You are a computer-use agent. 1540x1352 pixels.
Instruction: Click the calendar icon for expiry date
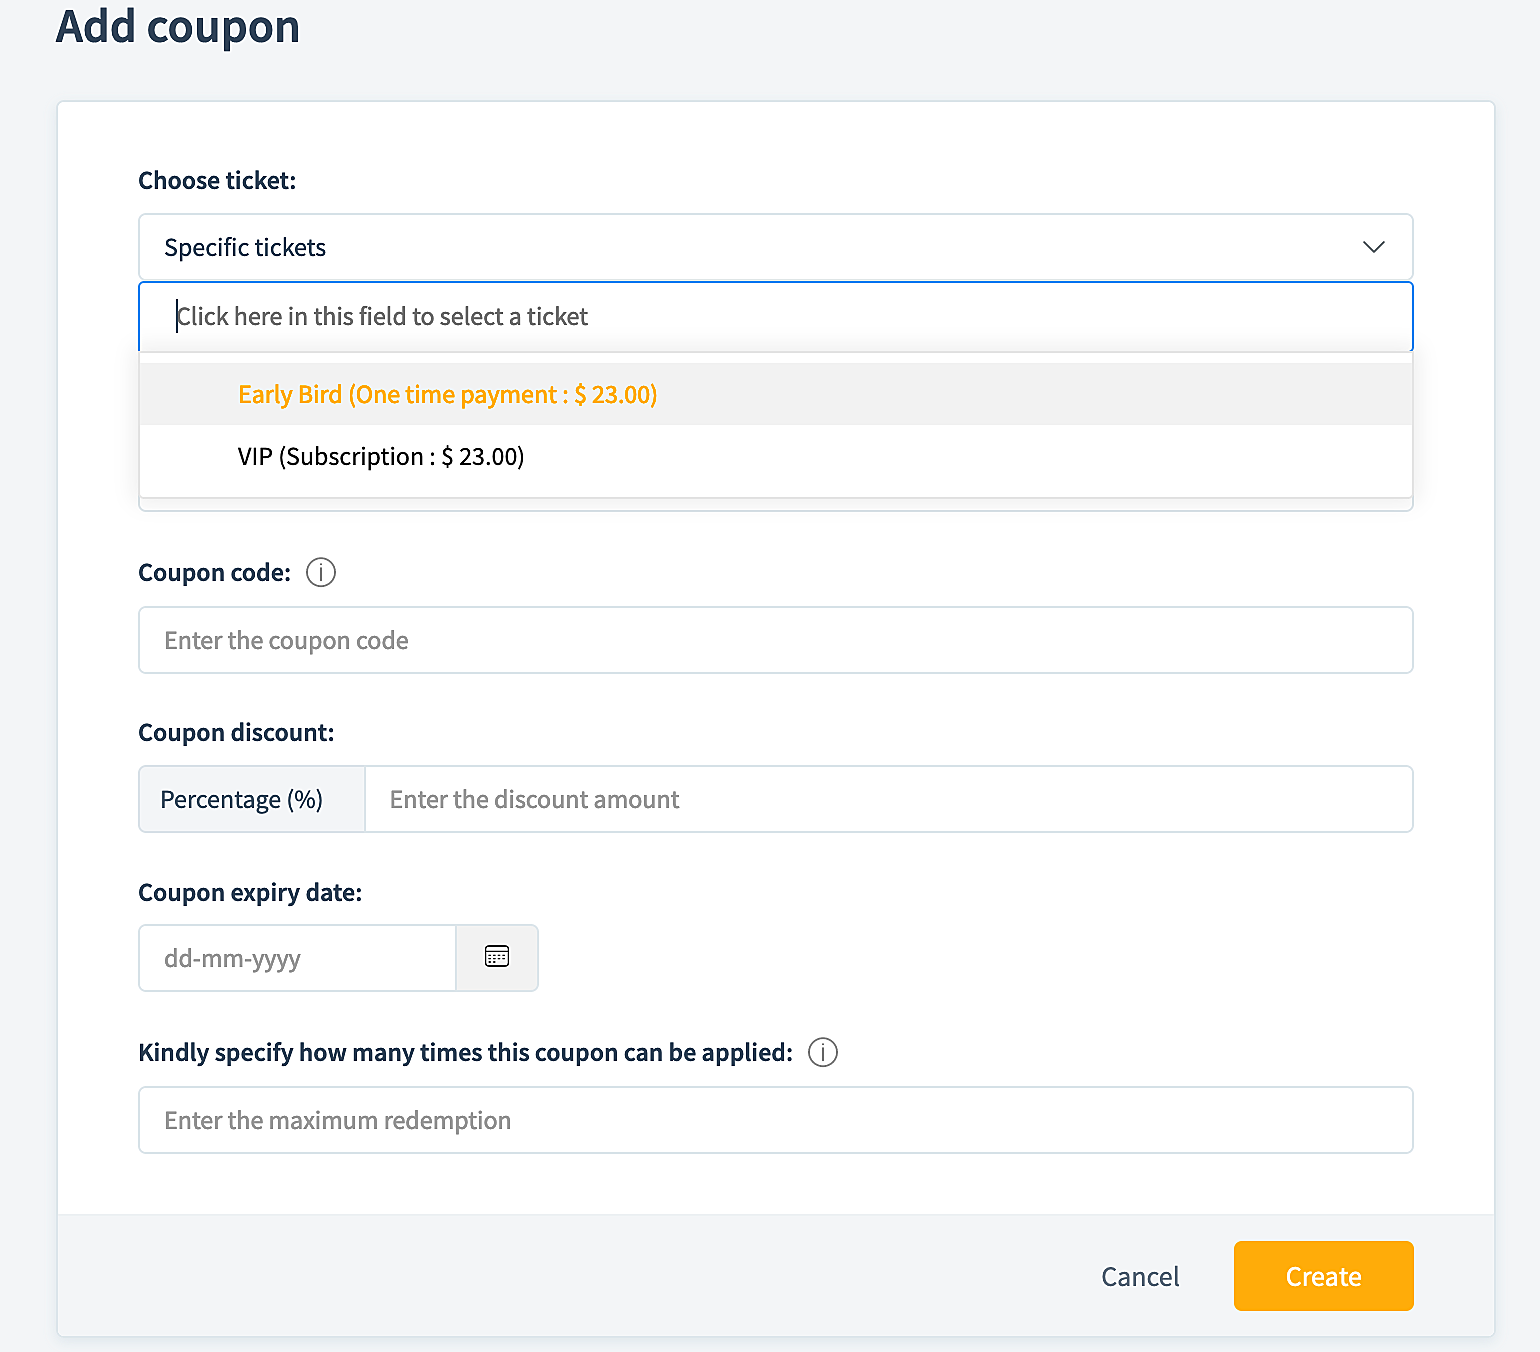pyautogui.click(x=497, y=958)
